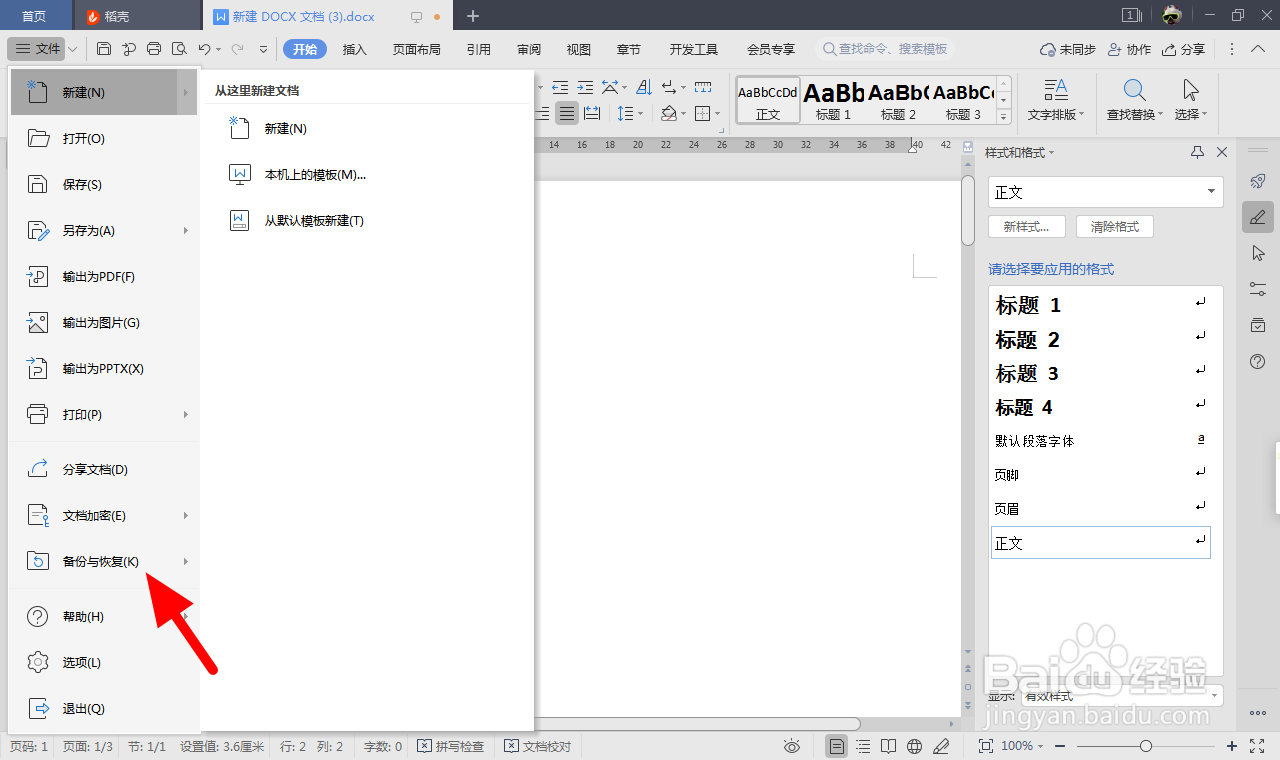Viewport: 1280px width, 760px height.
Task: Click the increase indent icon
Action: [x=586, y=87]
